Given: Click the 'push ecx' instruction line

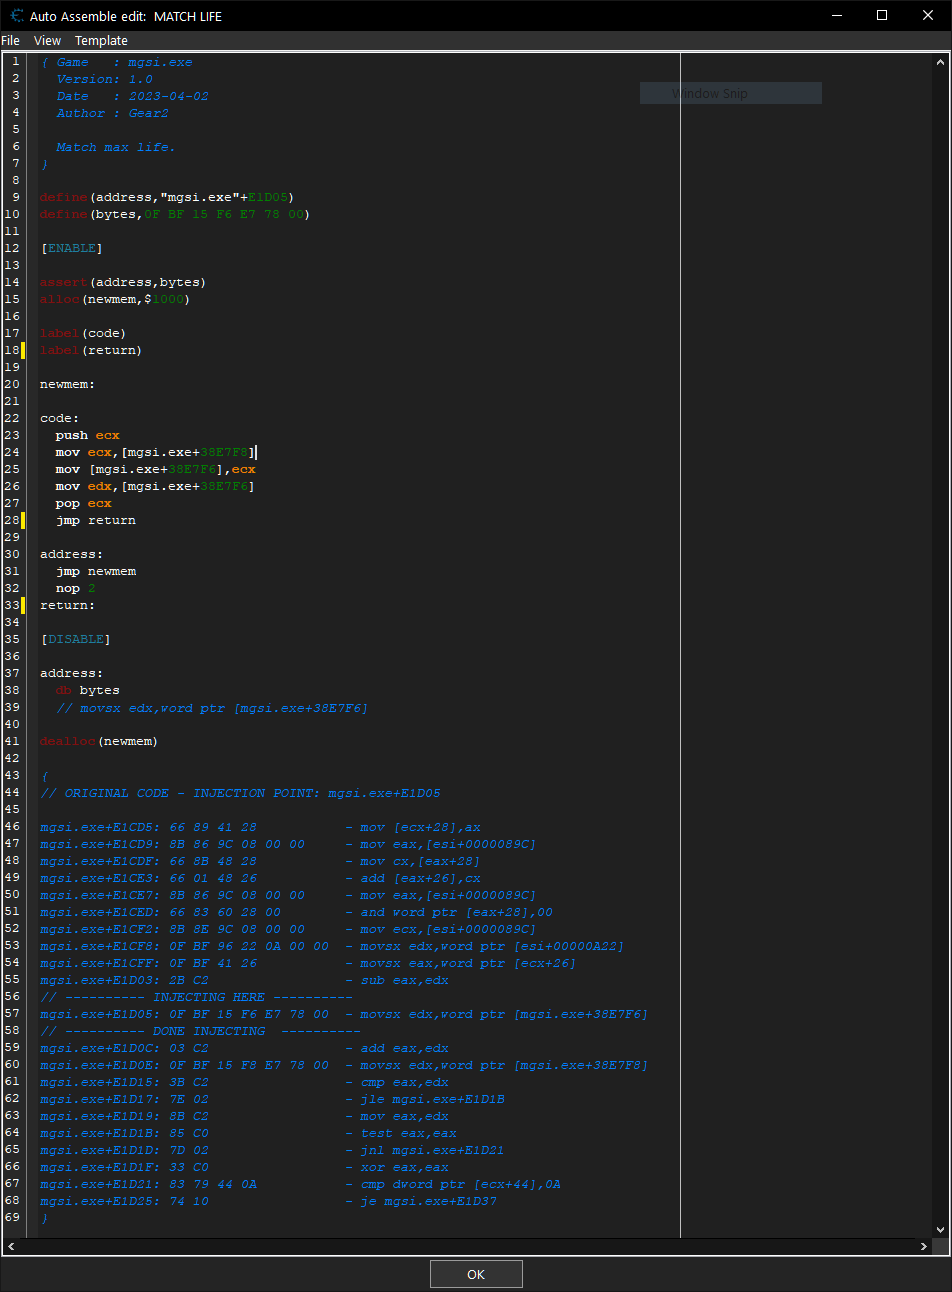Looking at the screenshot, I should 87,435.
